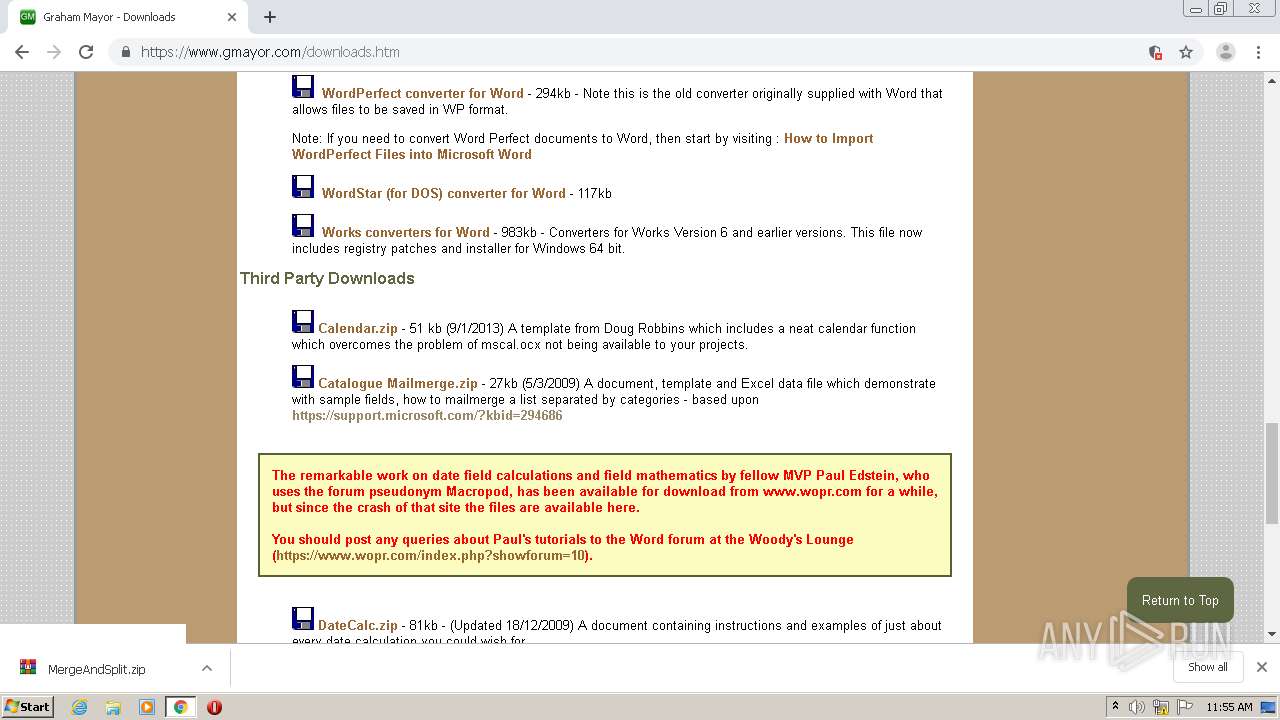The image size is (1280, 720).
Task: Close the downloads shelf bar
Action: 1261,667
